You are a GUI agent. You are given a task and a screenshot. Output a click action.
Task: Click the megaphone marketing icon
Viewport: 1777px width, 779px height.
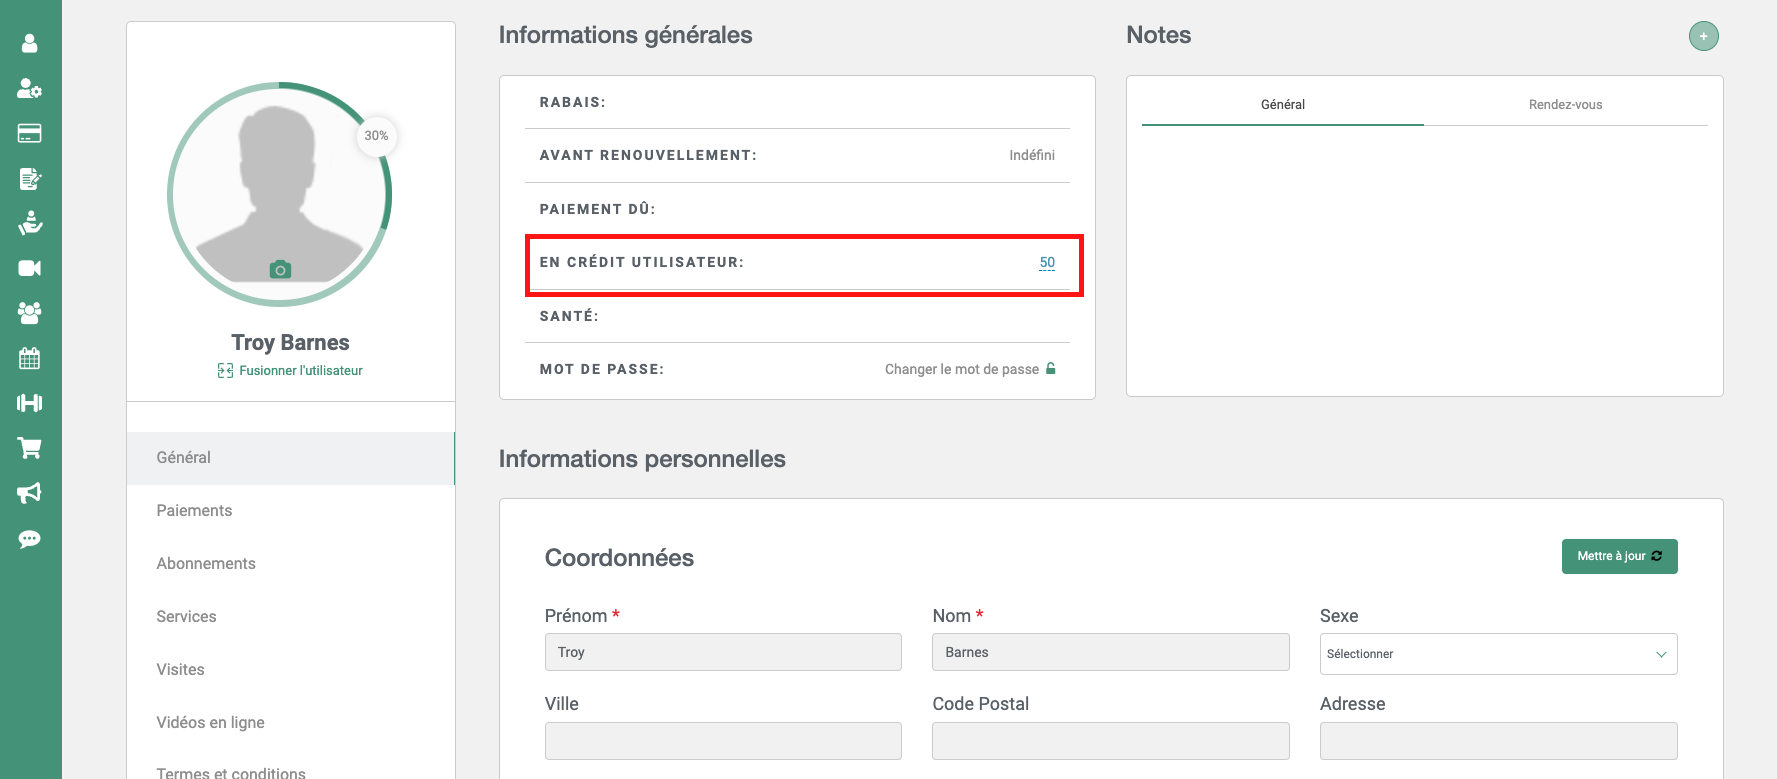coord(30,493)
